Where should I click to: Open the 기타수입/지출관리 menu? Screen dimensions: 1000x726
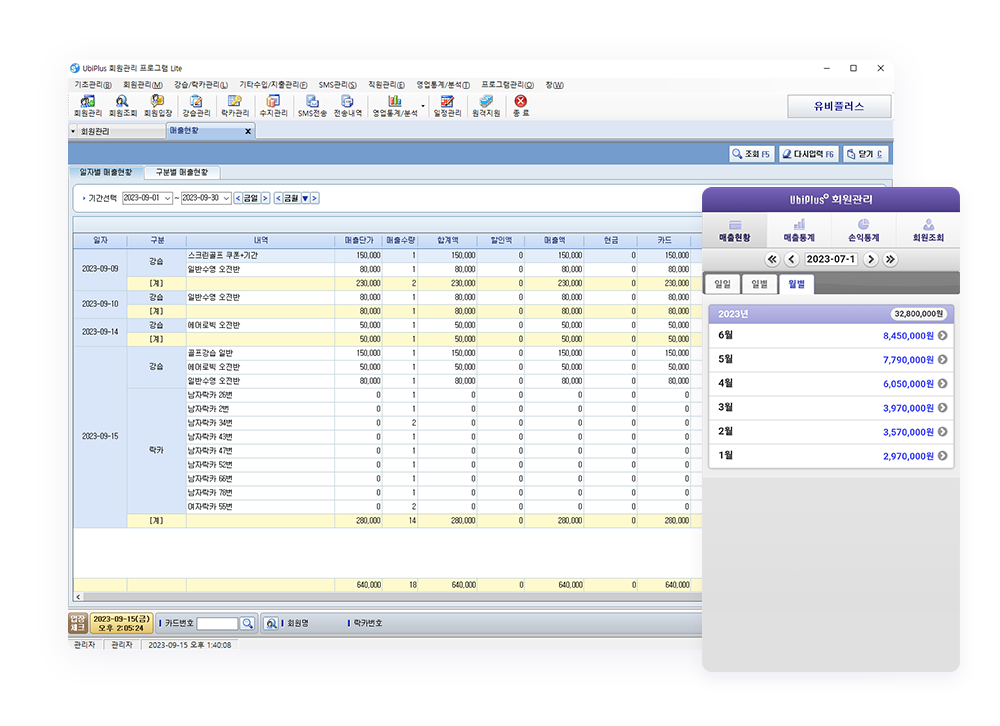click(x=273, y=85)
